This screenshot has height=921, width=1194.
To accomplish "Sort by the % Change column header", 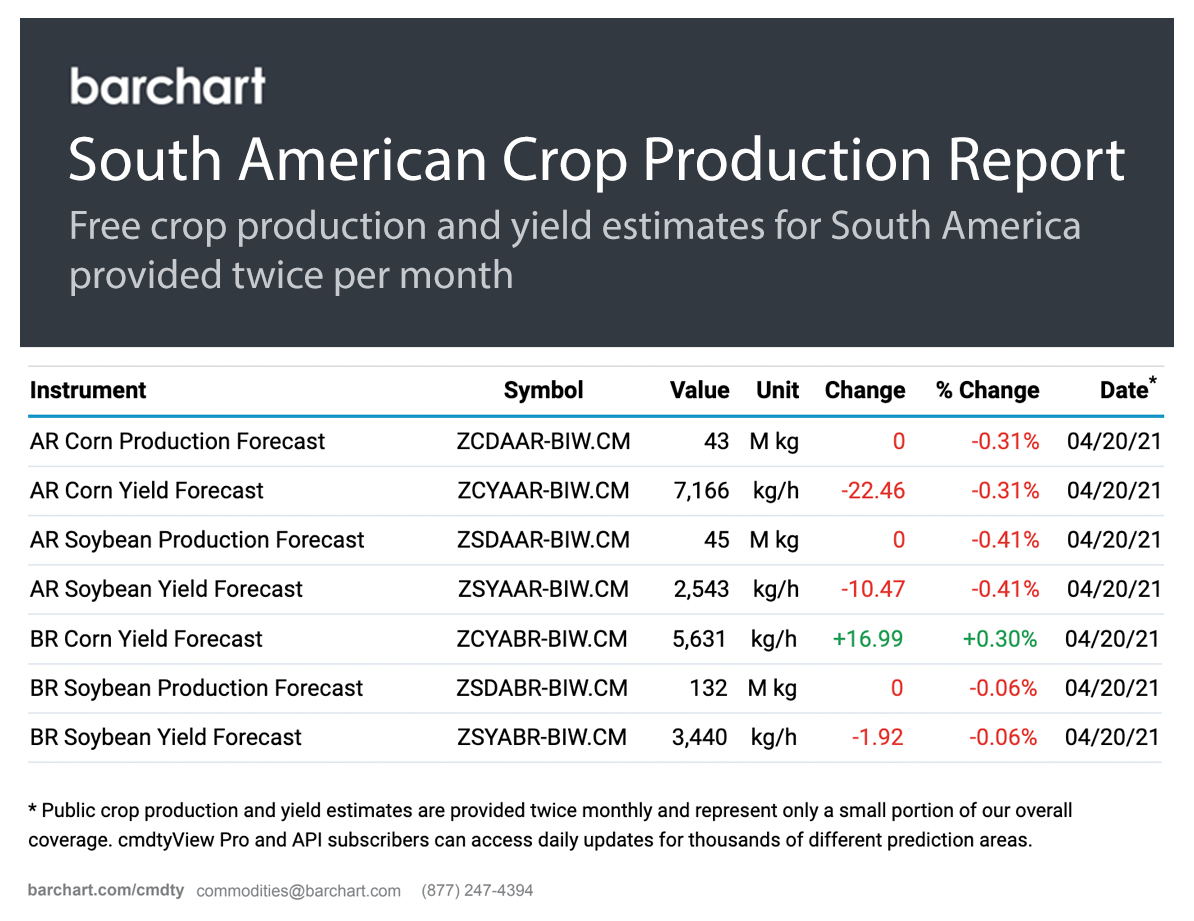I will 987,390.
